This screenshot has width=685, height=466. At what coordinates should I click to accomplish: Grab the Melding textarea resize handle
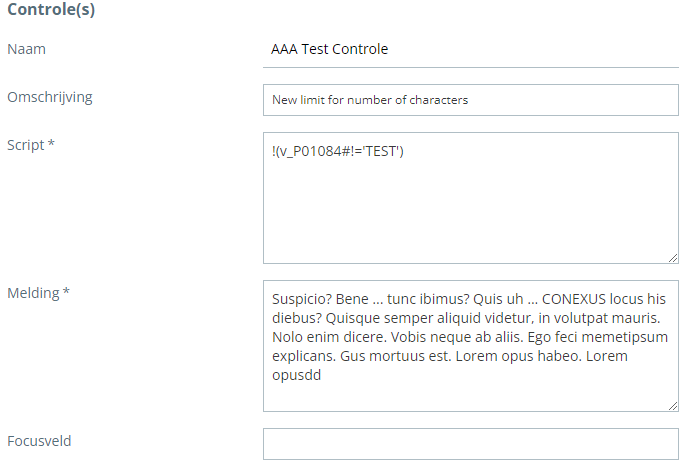(x=672, y=405)
